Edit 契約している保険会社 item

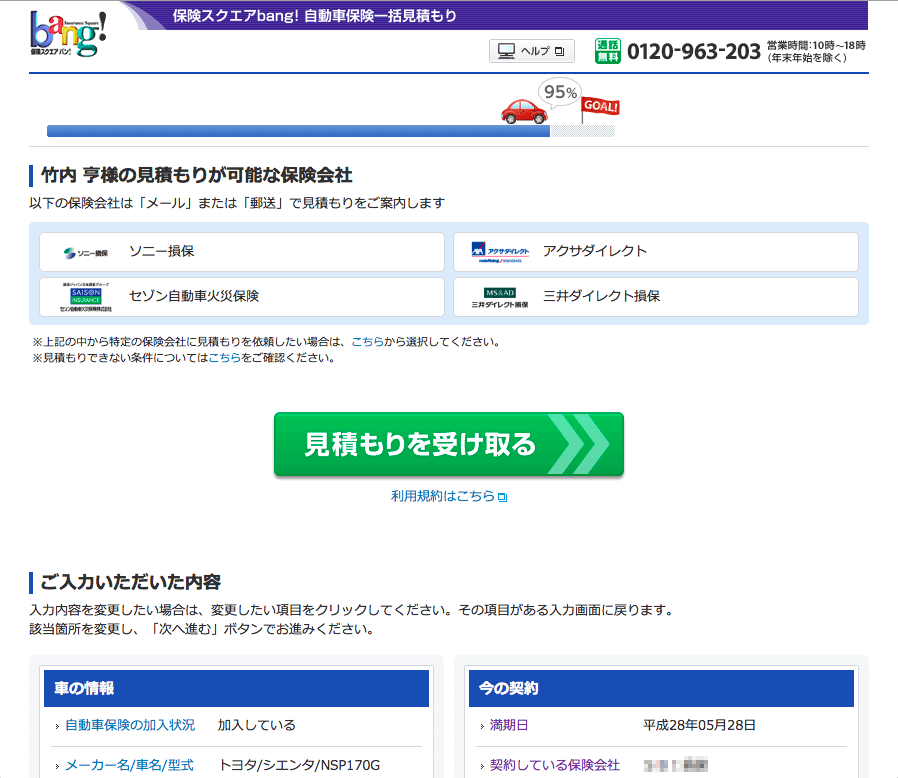[x=554, y=765]
